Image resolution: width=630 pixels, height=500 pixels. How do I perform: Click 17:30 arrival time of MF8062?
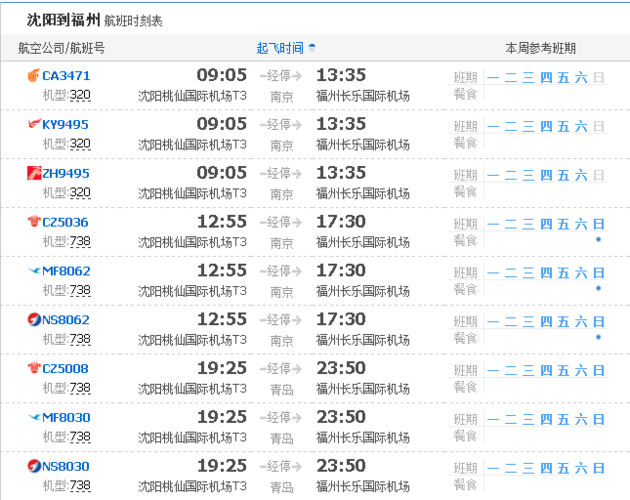pos(341,270)
